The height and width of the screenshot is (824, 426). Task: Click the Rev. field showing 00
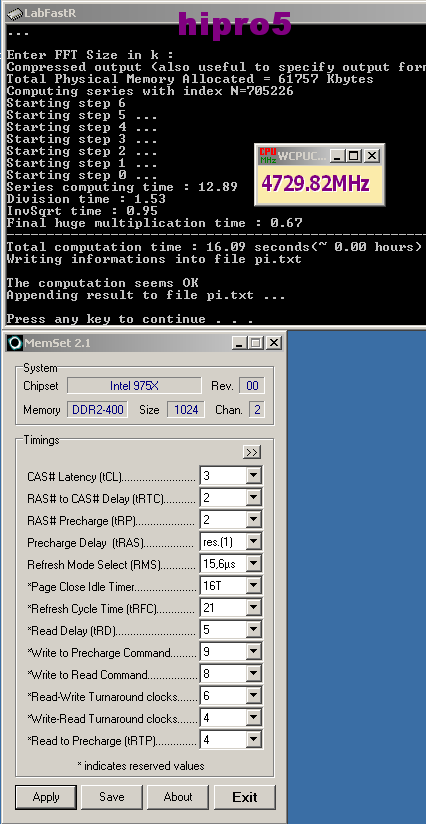[x=252, y=385]
